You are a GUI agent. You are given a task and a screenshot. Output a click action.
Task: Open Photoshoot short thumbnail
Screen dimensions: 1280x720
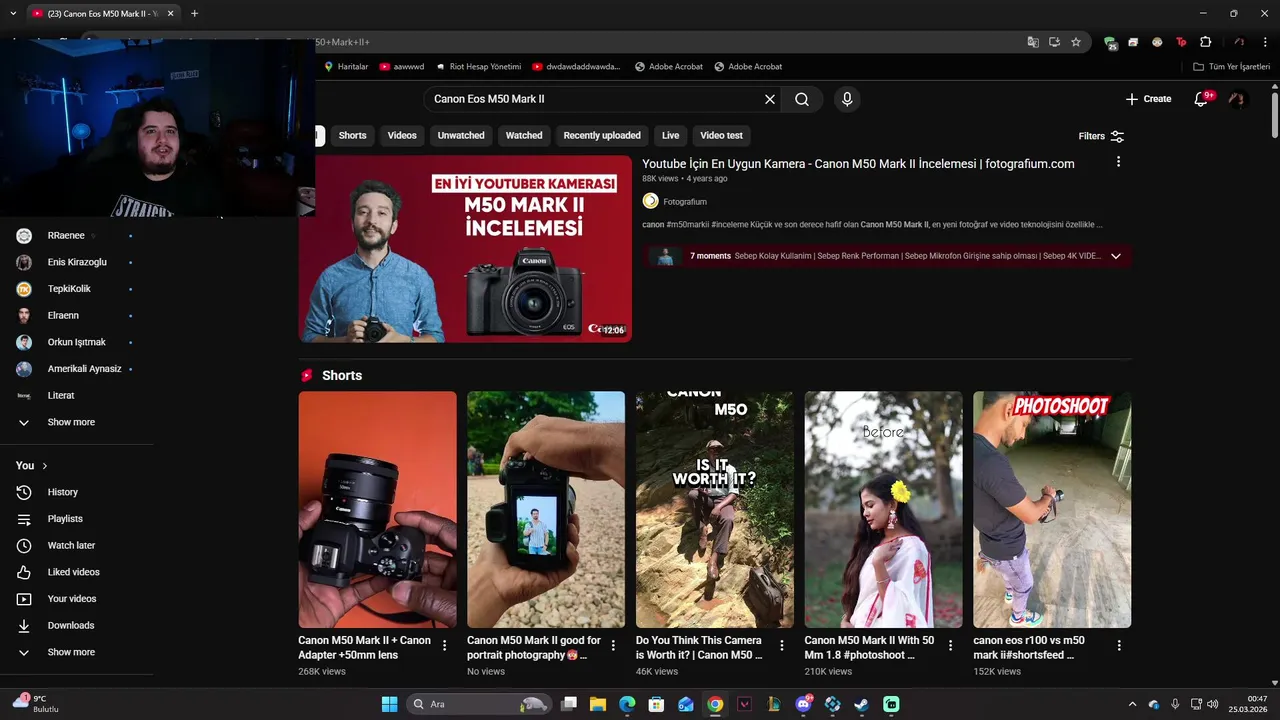[1052, 509]
